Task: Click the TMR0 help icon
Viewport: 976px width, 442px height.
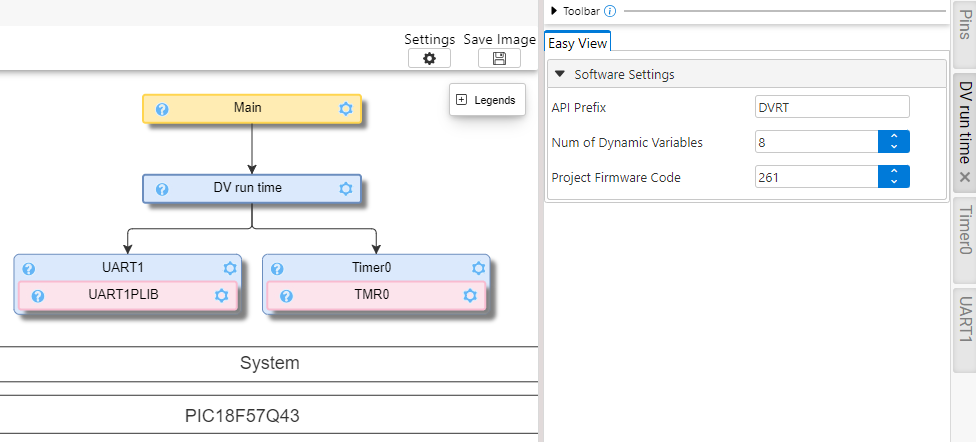Action: point(286,296)
